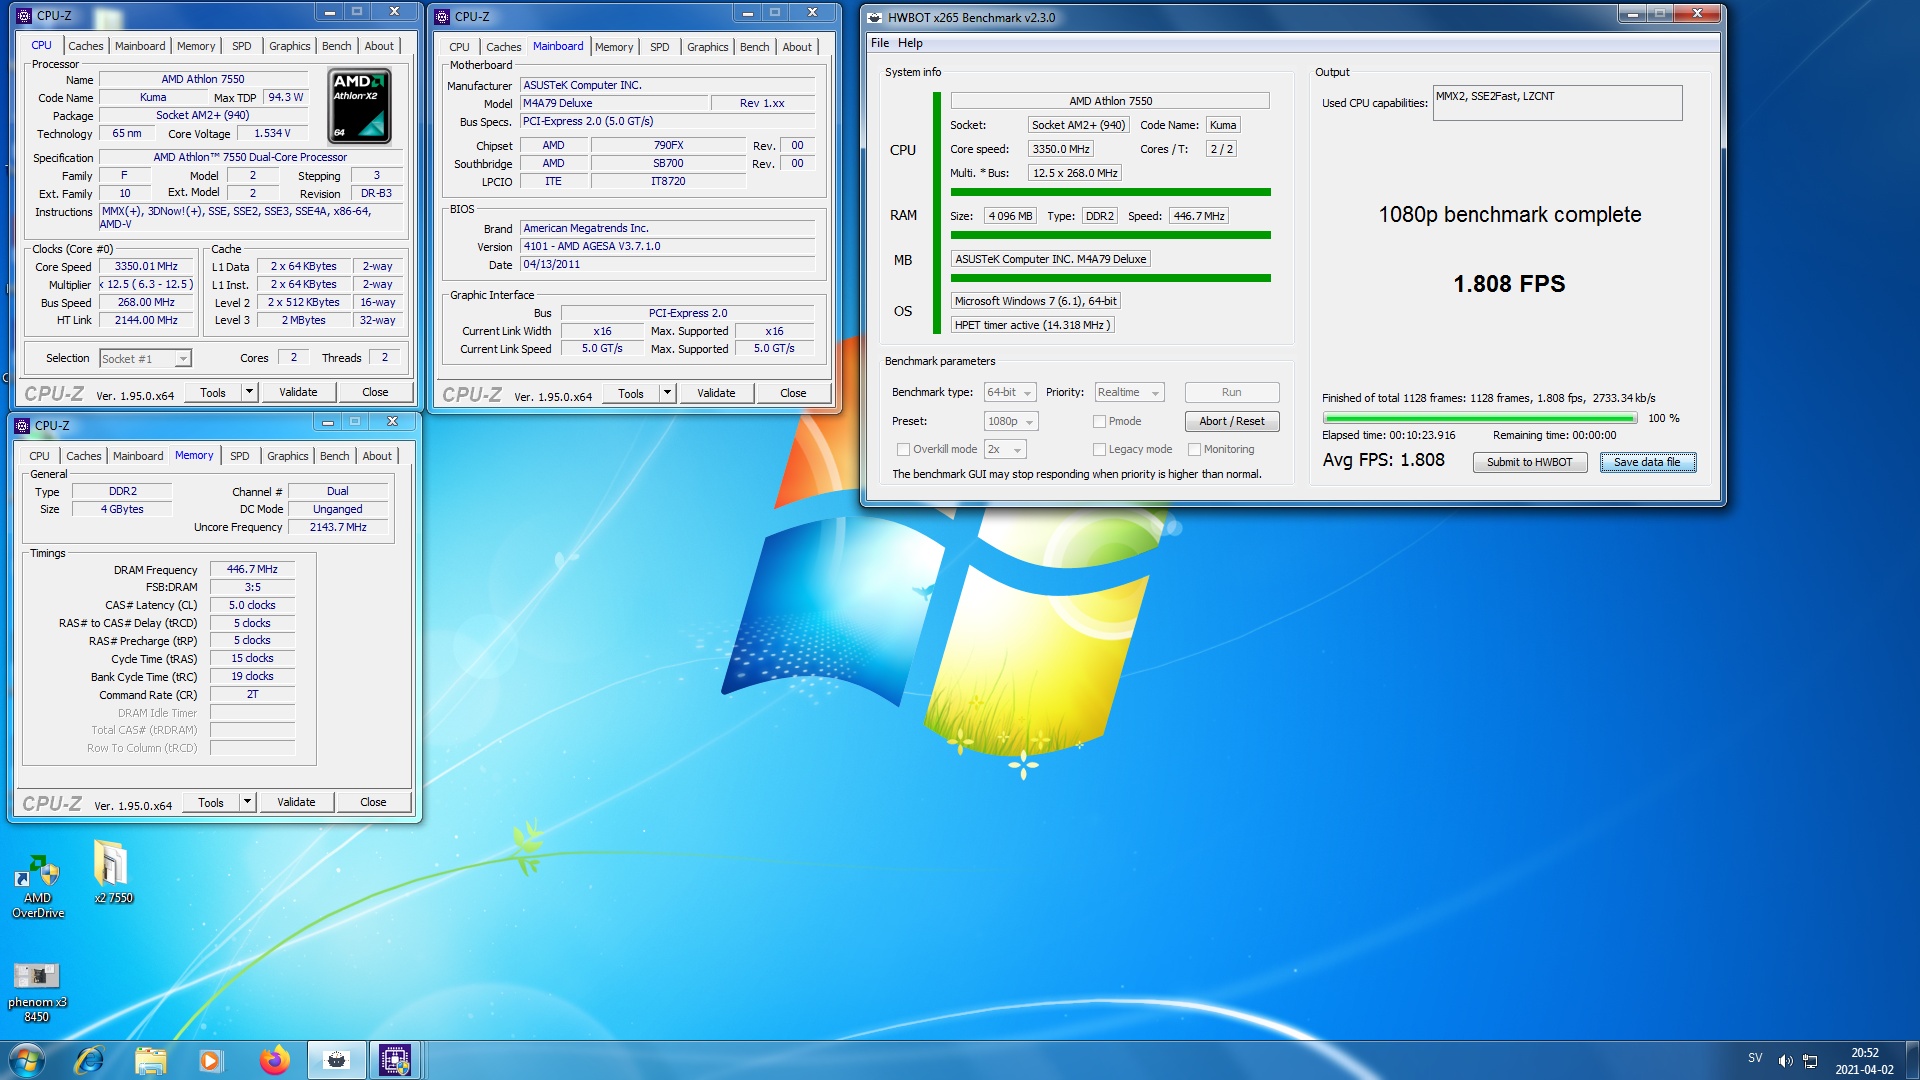
Task: Expand Tools arrow in CPU-Z Memory window
Action: click(x=247, y=802)
